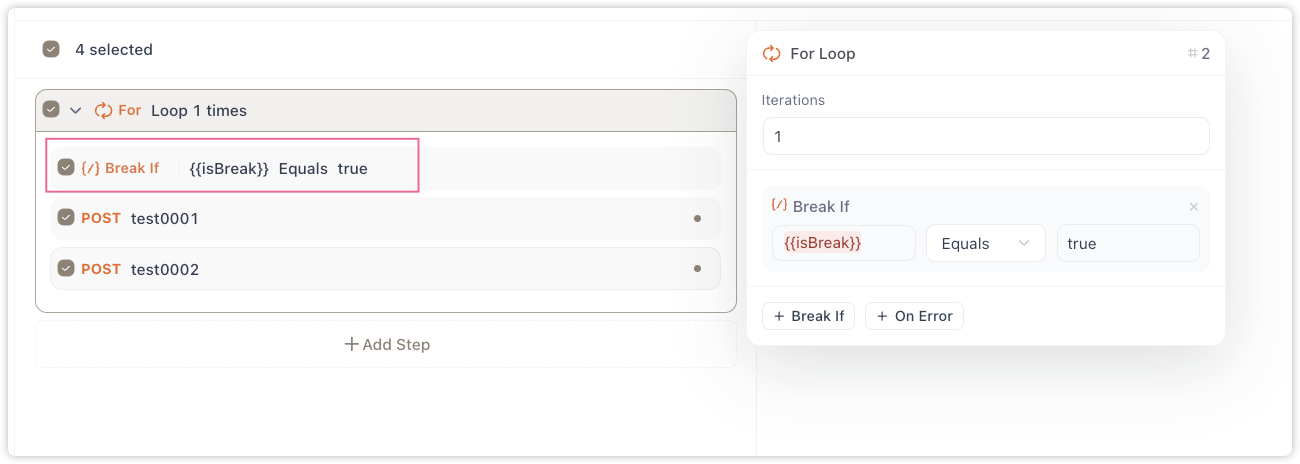Click the status dot on test0001

tap(697, 218)
